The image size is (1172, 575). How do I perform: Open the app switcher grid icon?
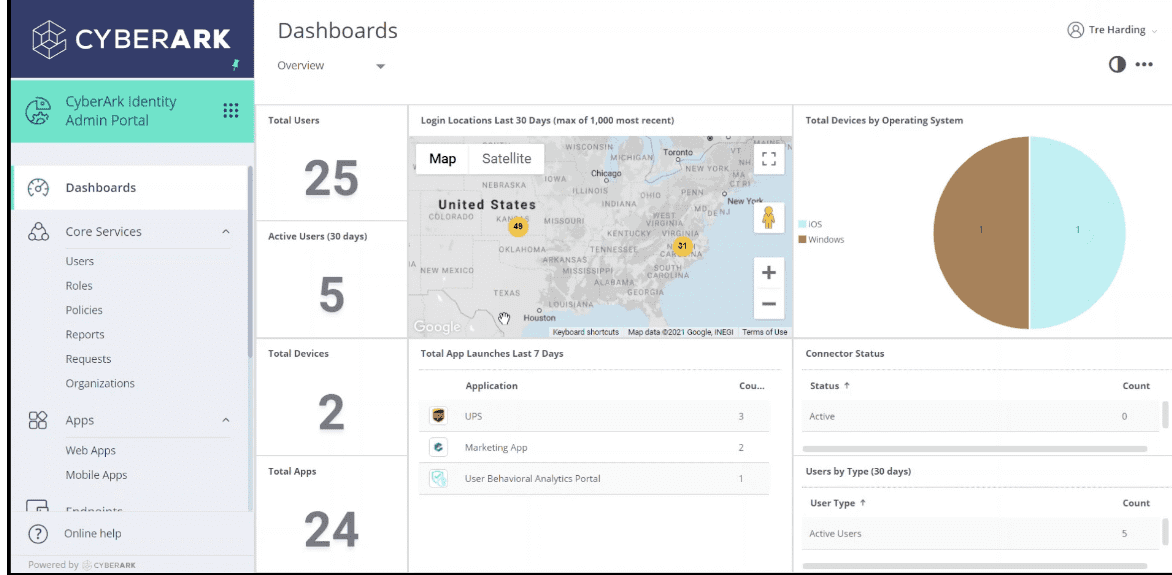coord(231,111)
